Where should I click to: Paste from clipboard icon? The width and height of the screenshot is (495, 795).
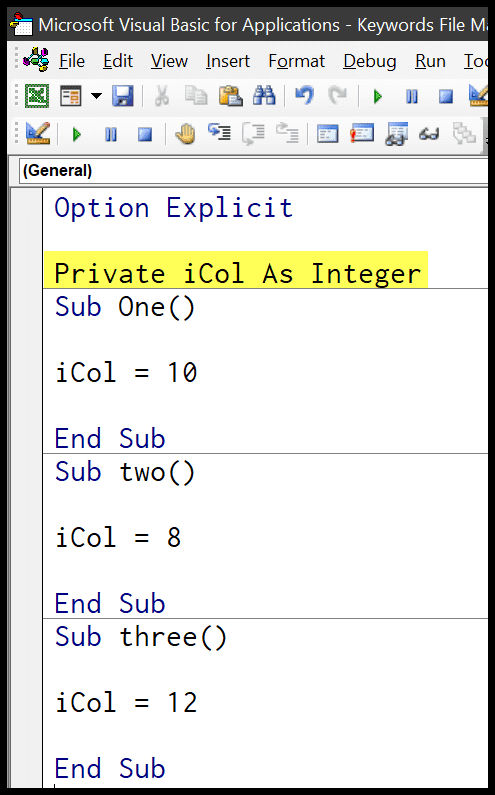[230, 95]
